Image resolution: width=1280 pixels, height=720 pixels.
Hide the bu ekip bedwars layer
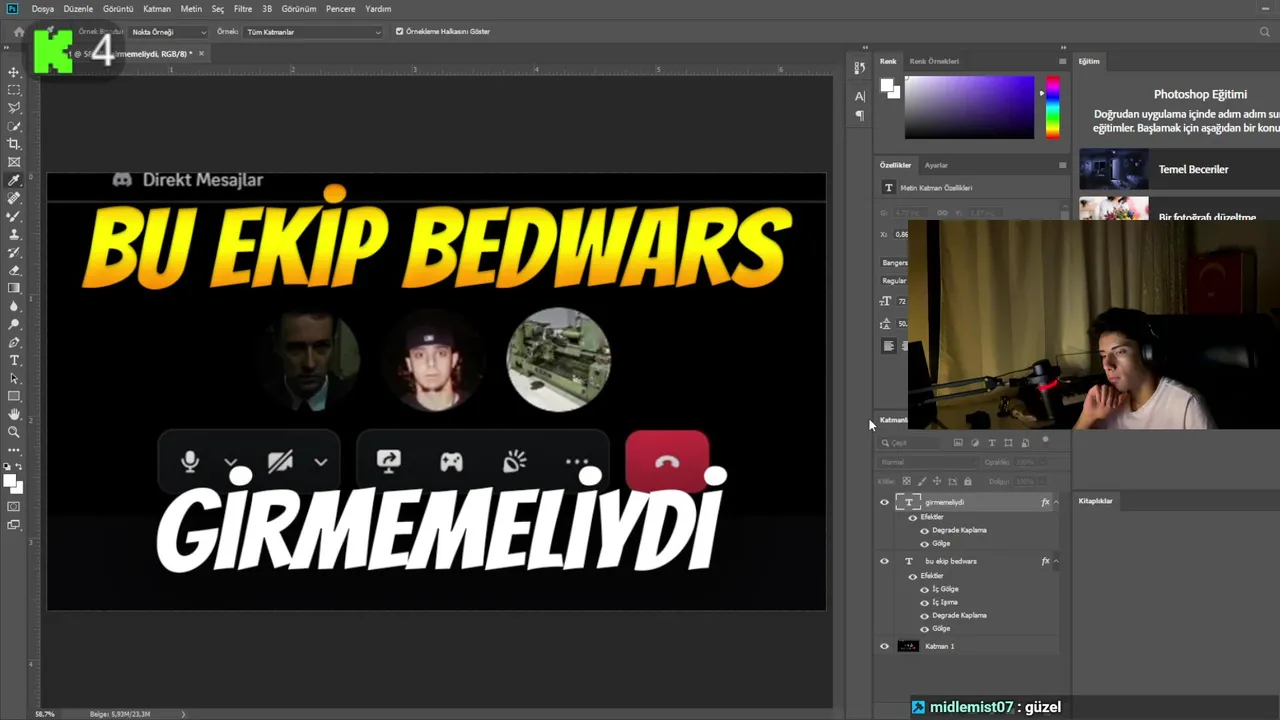[884, 561]
